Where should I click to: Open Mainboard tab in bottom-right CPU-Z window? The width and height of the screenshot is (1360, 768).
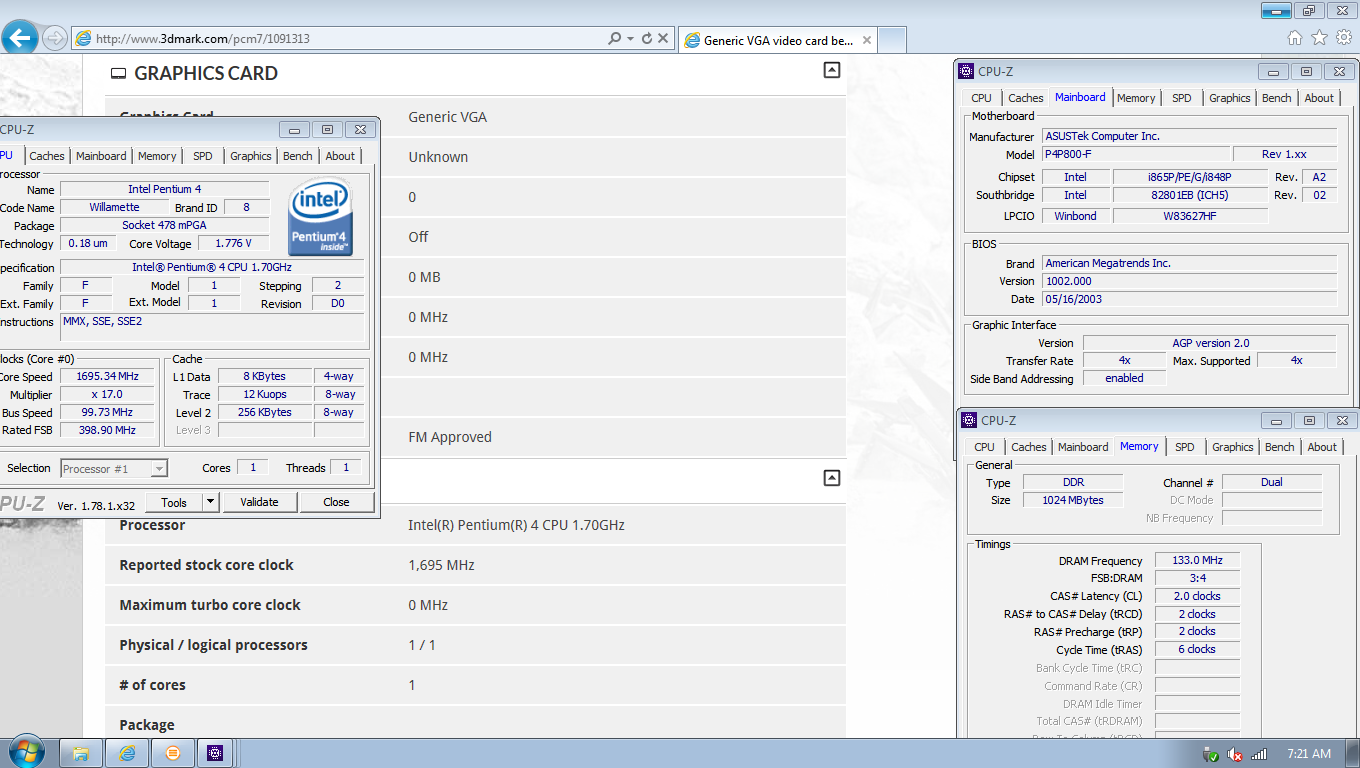pyautogui.click(x=1083, y=447)
